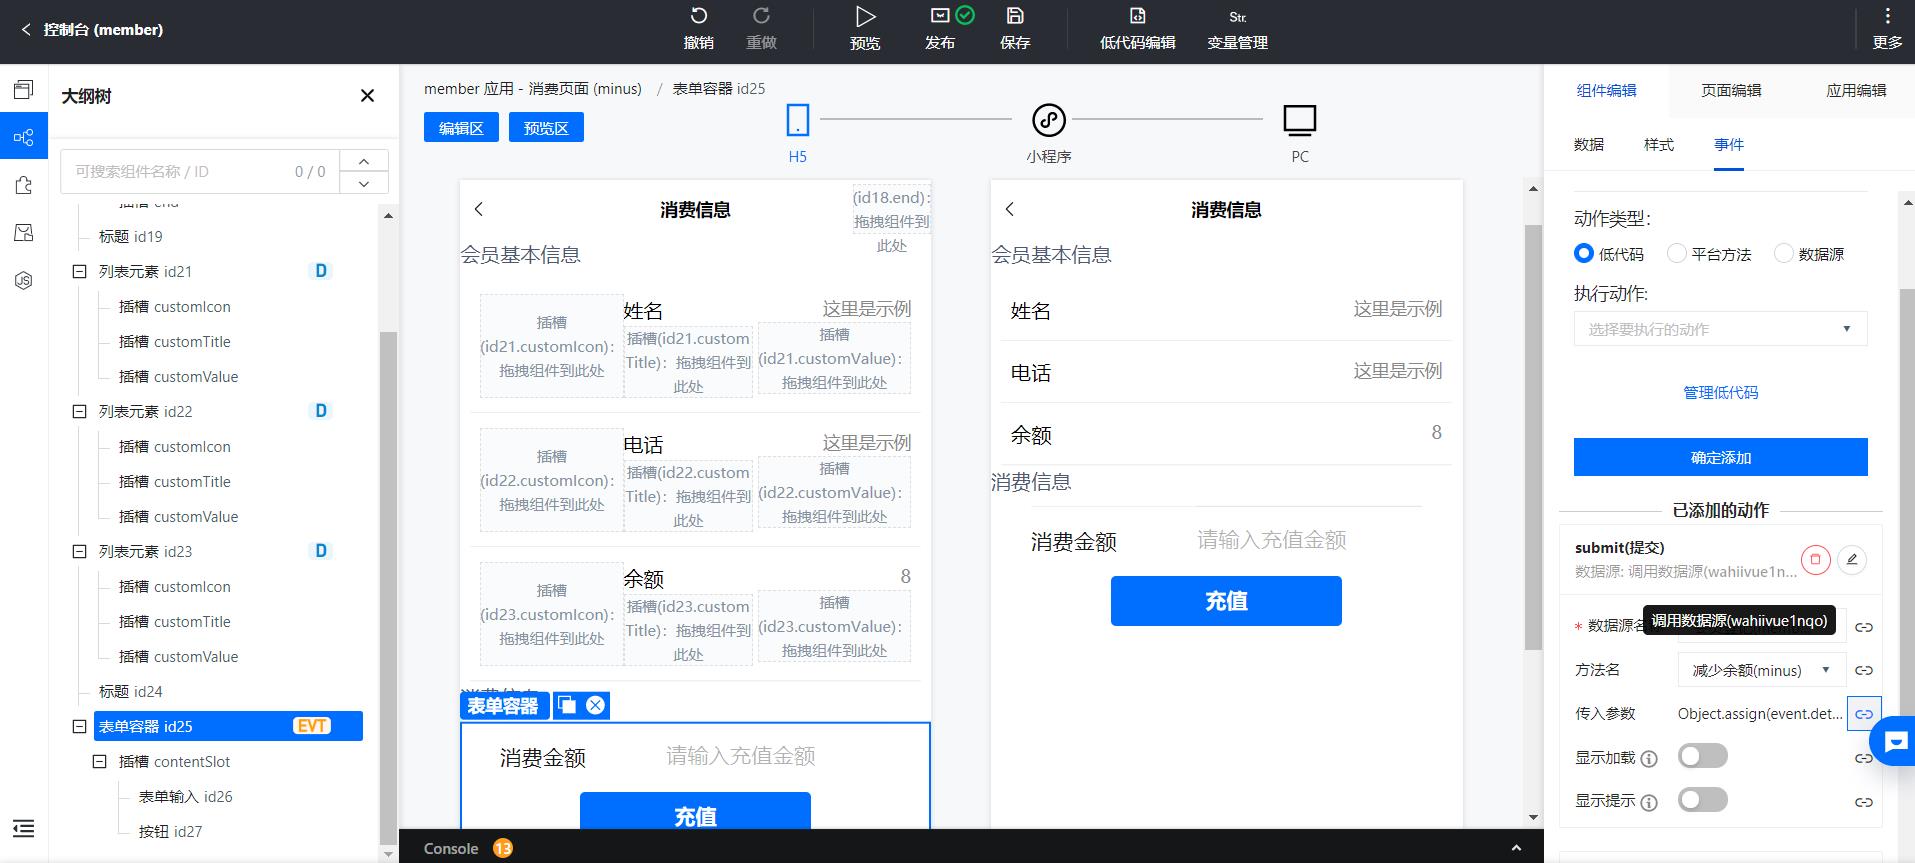Switch to application editing (应用编辑) tab
Screen dimensions: 1915x863
click(1855, 91)
